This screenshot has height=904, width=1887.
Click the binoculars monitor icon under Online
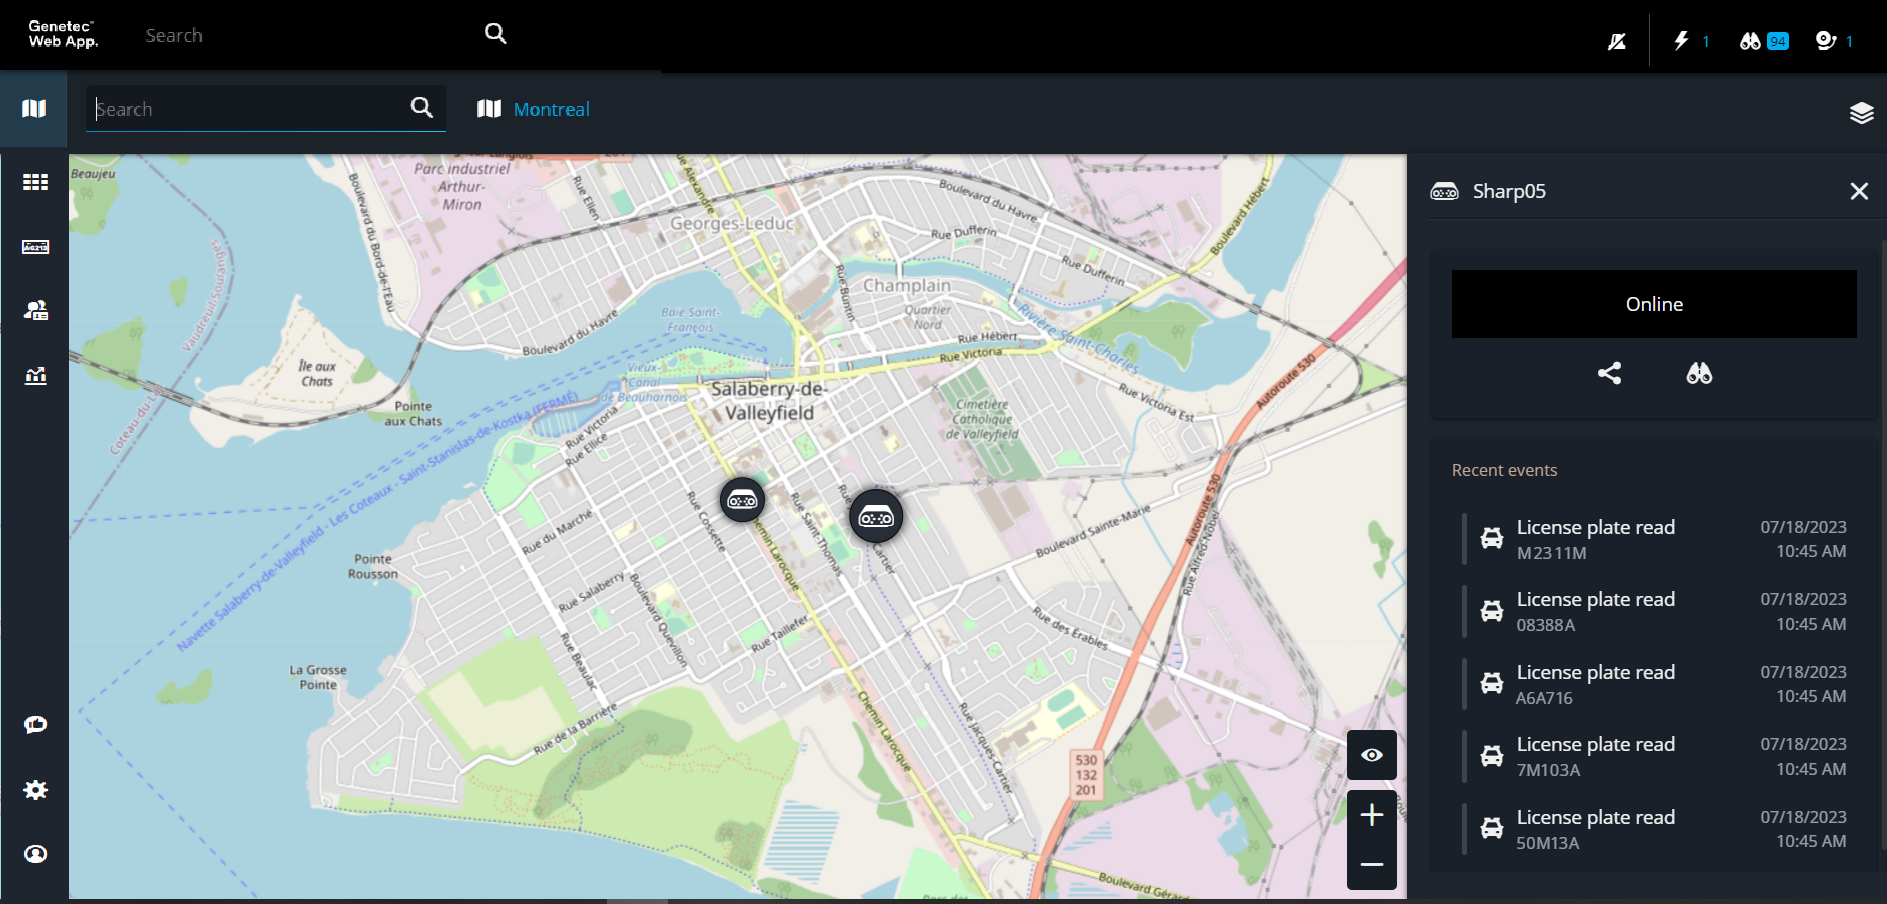[1698, 373]
